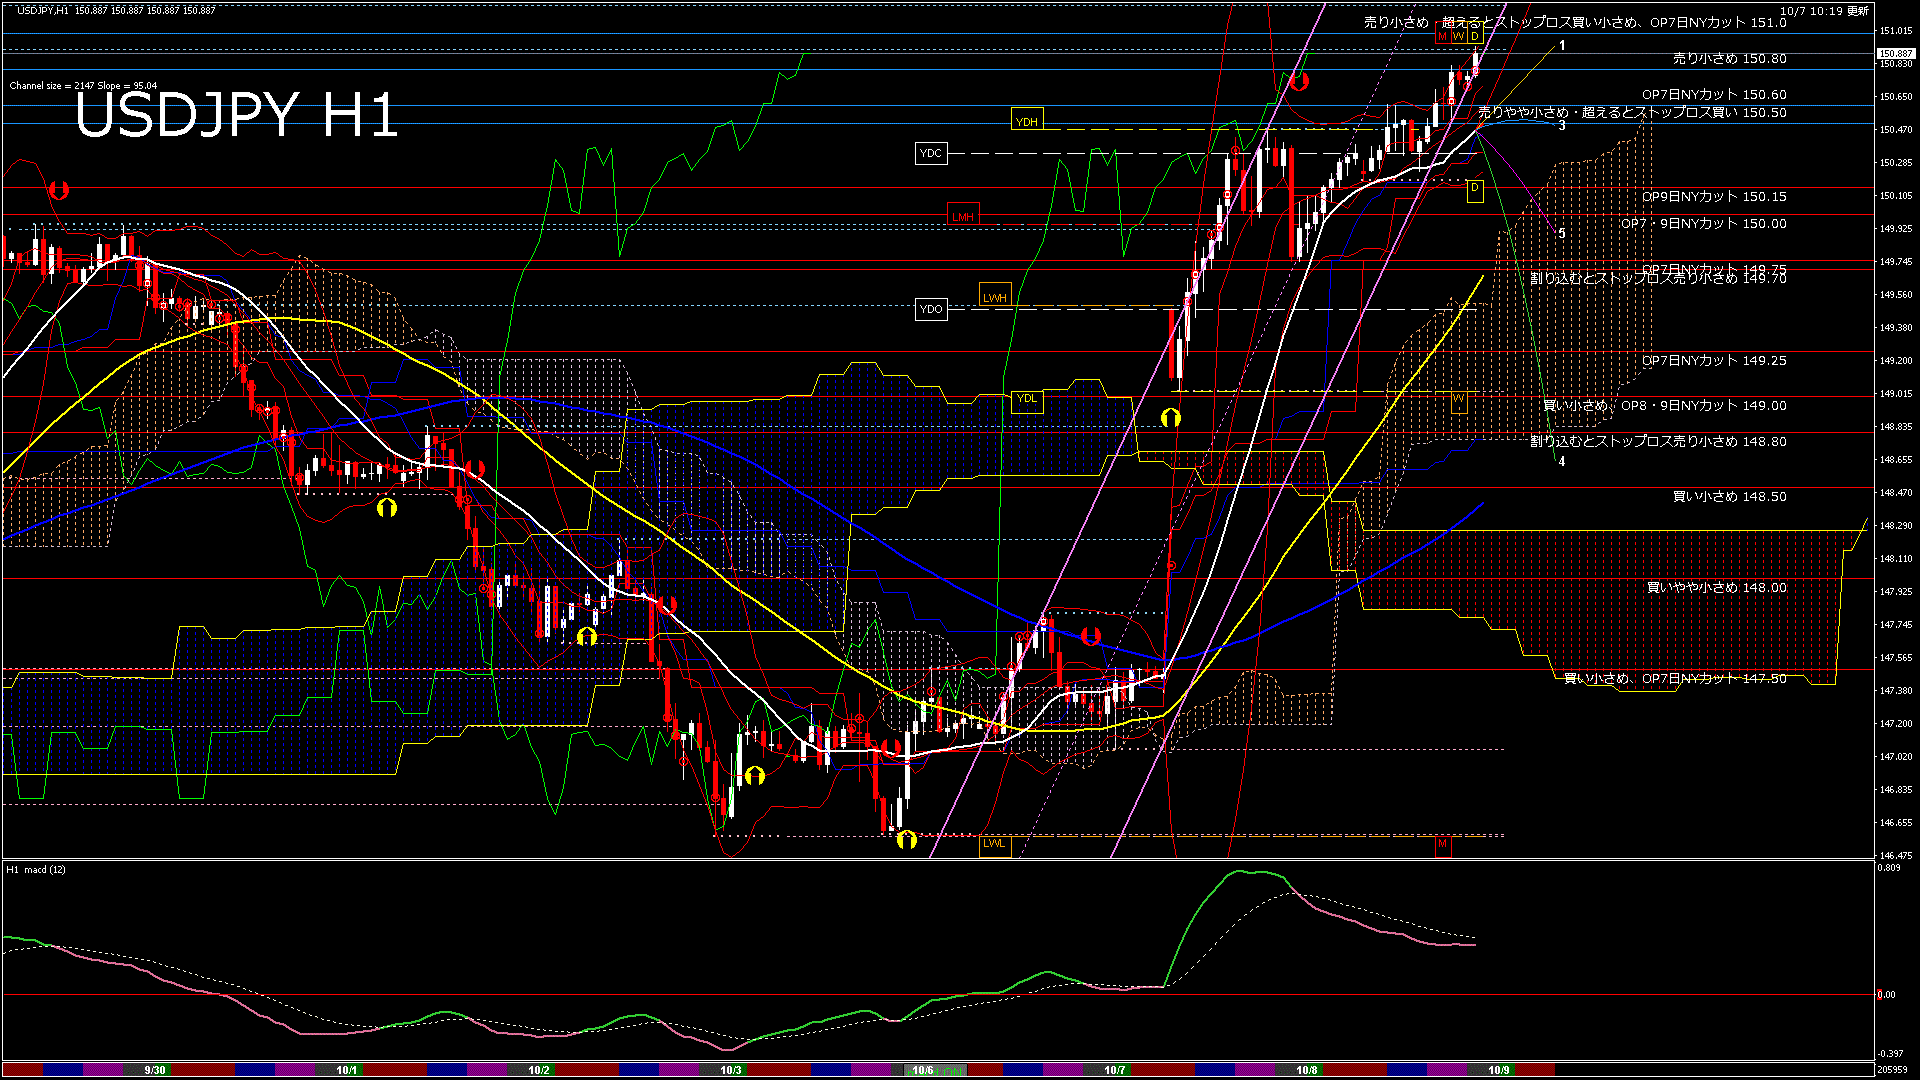Select the 10/1 date marker on time axis

tap(346, 1070)
